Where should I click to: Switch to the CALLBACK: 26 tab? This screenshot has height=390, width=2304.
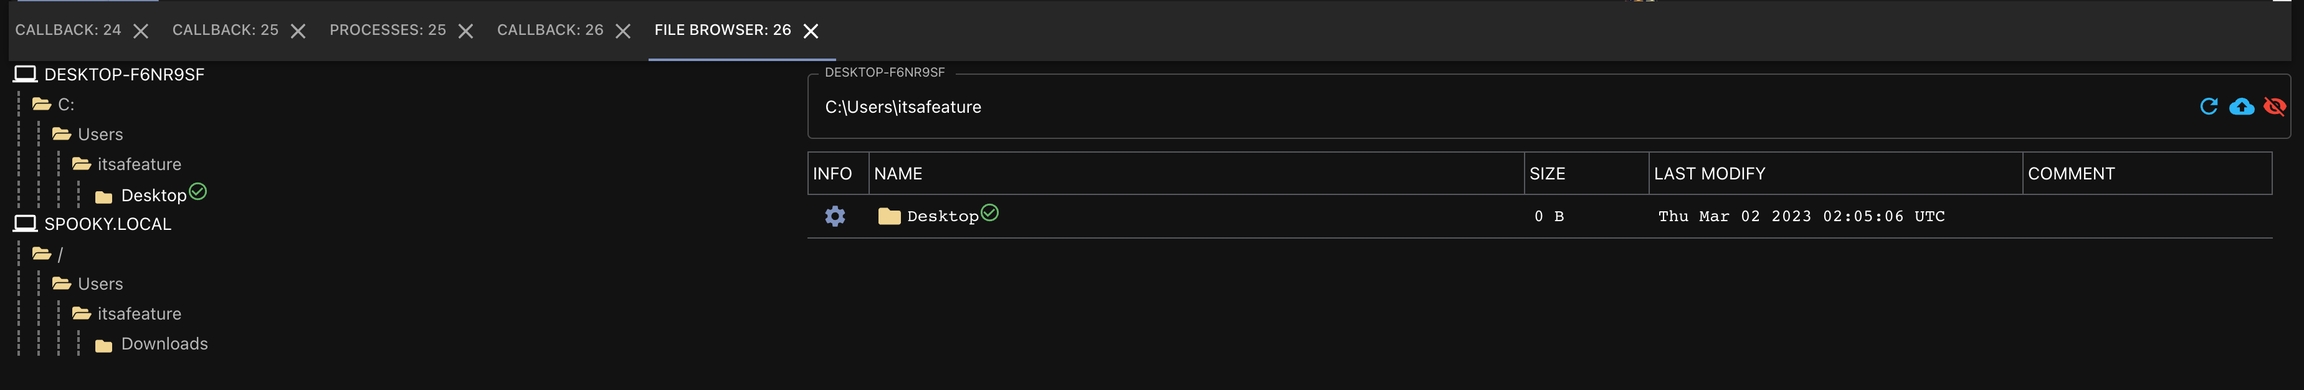coord(550,30)
